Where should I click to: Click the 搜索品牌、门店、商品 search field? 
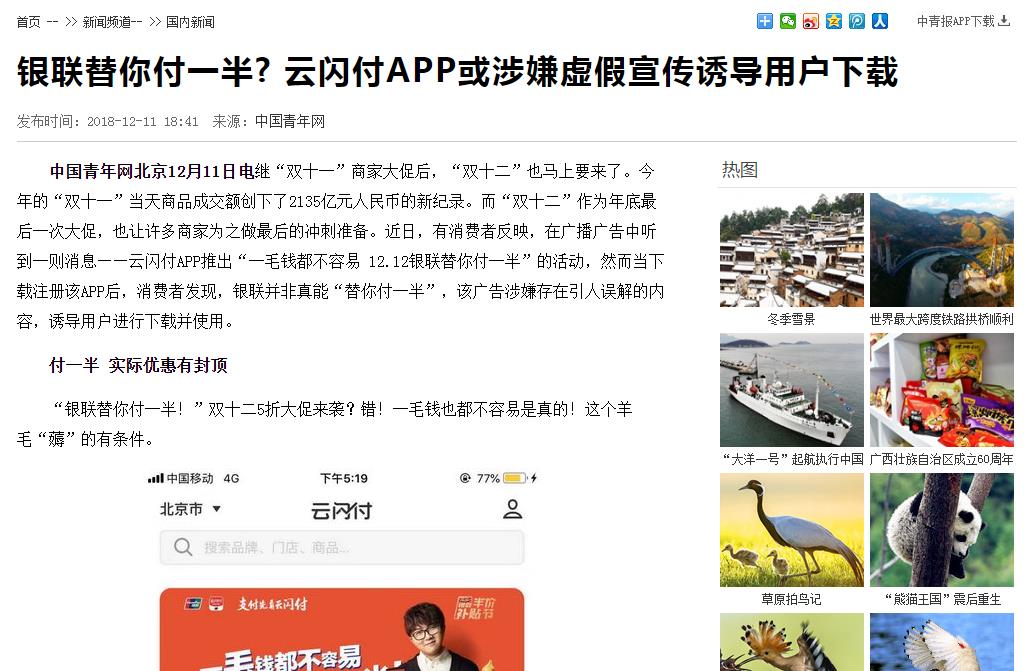342,547
